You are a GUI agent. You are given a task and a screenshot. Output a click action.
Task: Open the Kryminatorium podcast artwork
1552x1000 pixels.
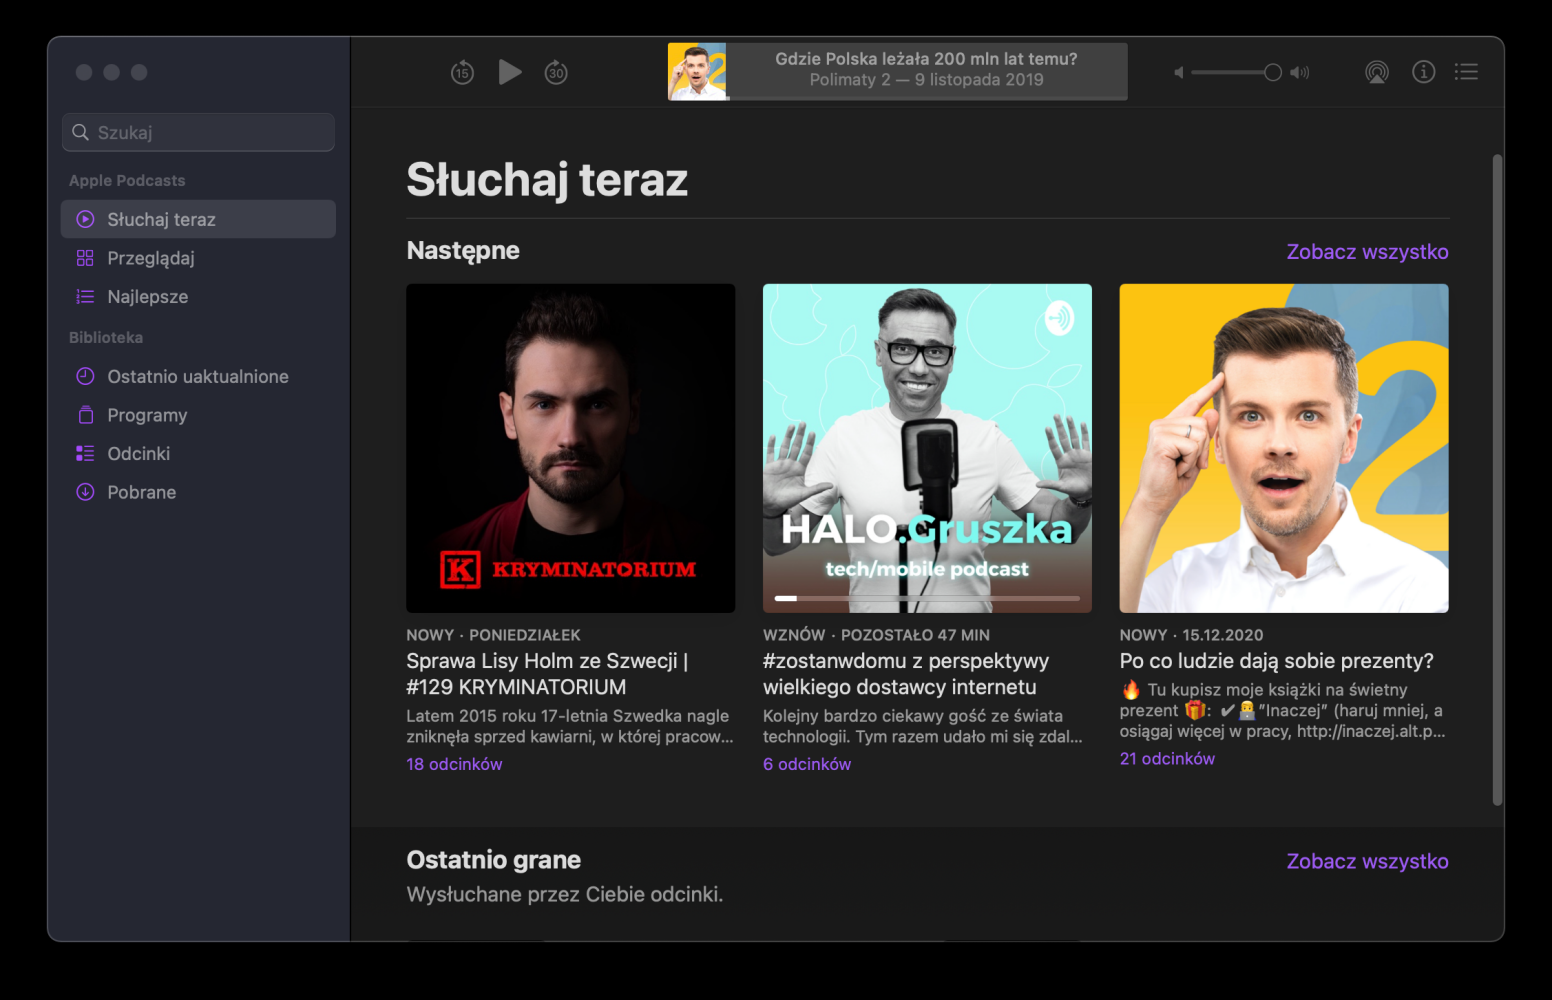570,448
